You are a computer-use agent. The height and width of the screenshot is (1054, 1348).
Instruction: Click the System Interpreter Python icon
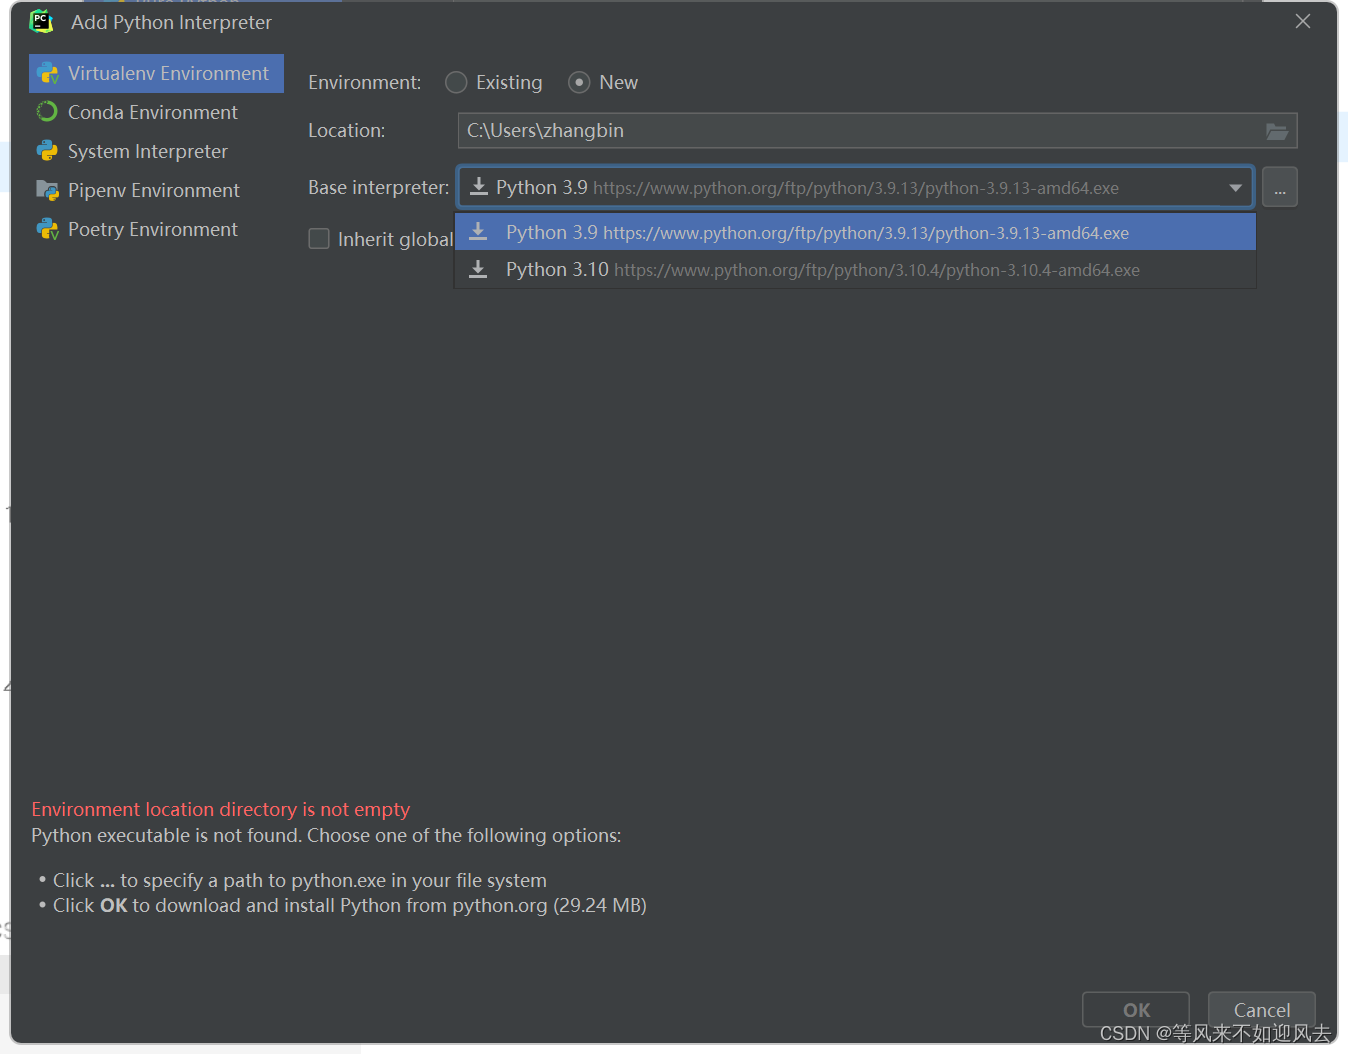(47, 151)
